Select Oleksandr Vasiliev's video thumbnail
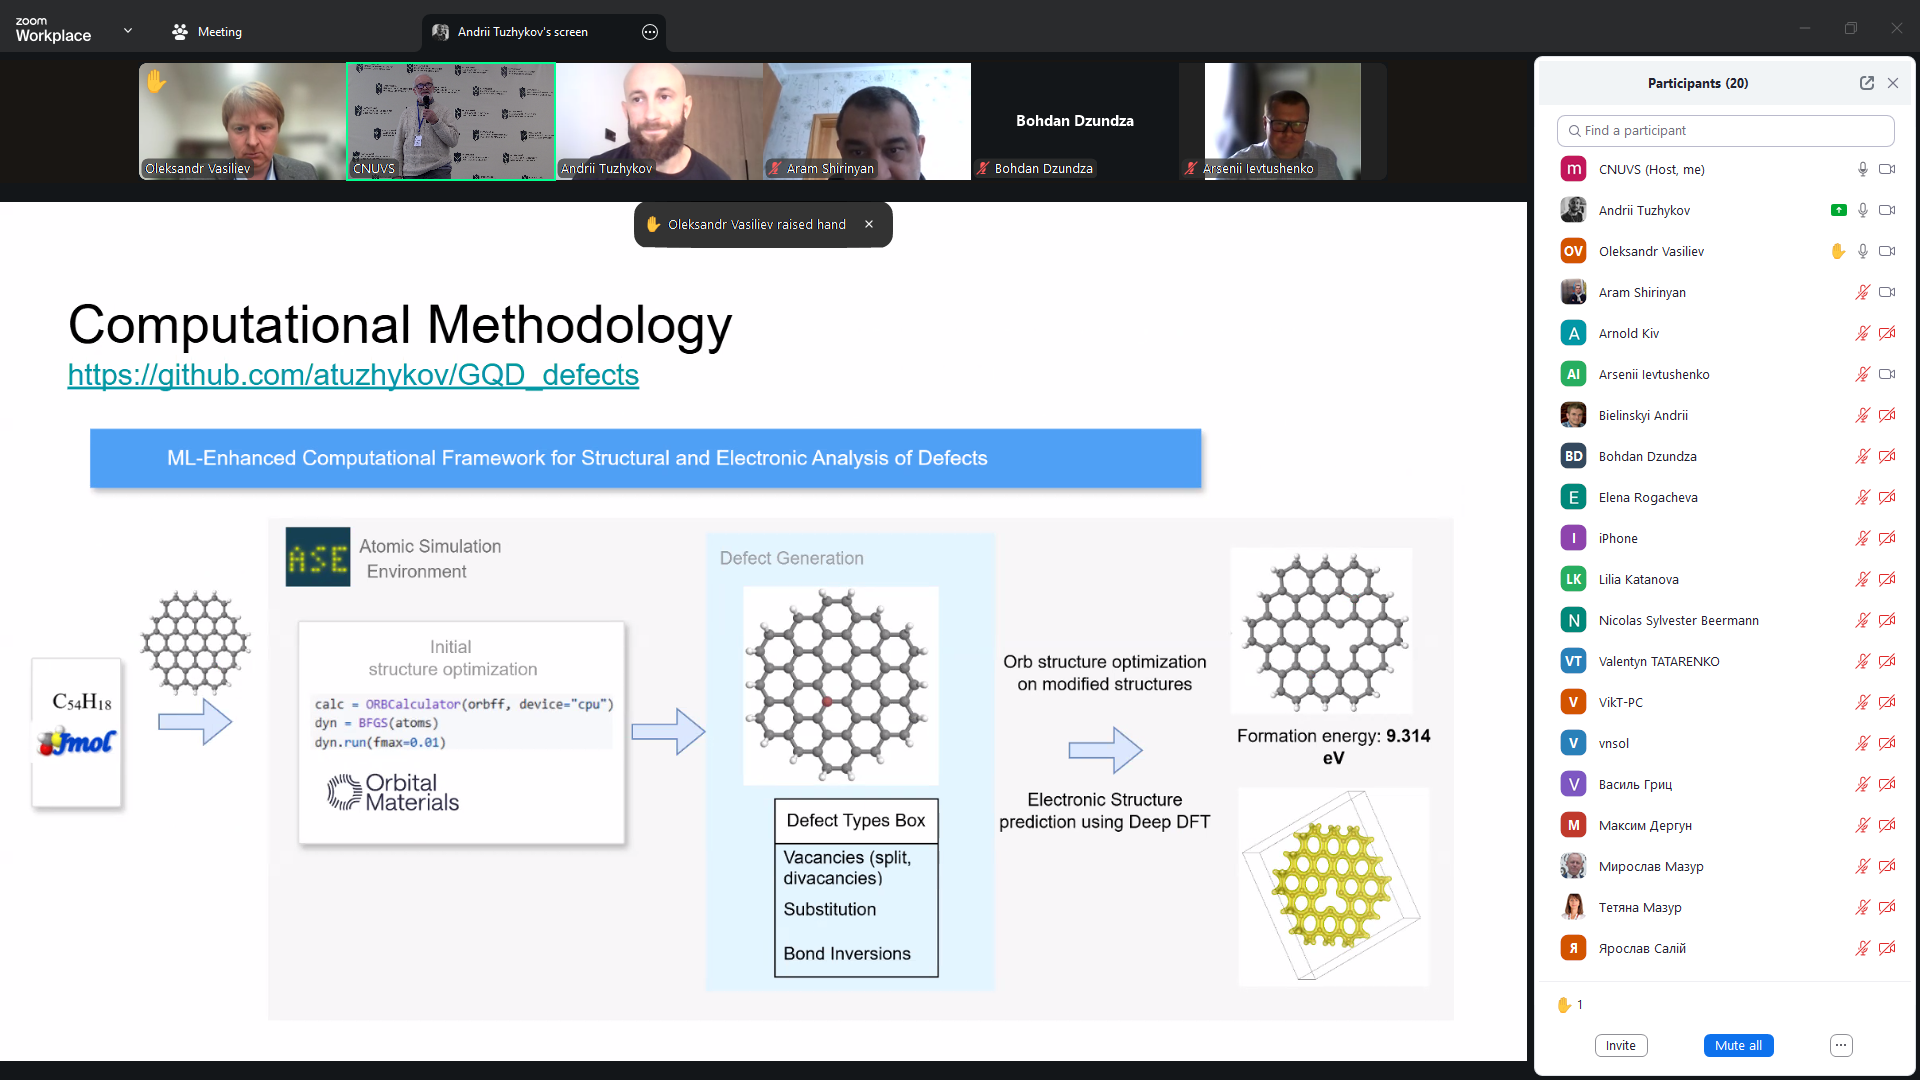Viewport: 1920px width, 1080px height. point(242,121)
